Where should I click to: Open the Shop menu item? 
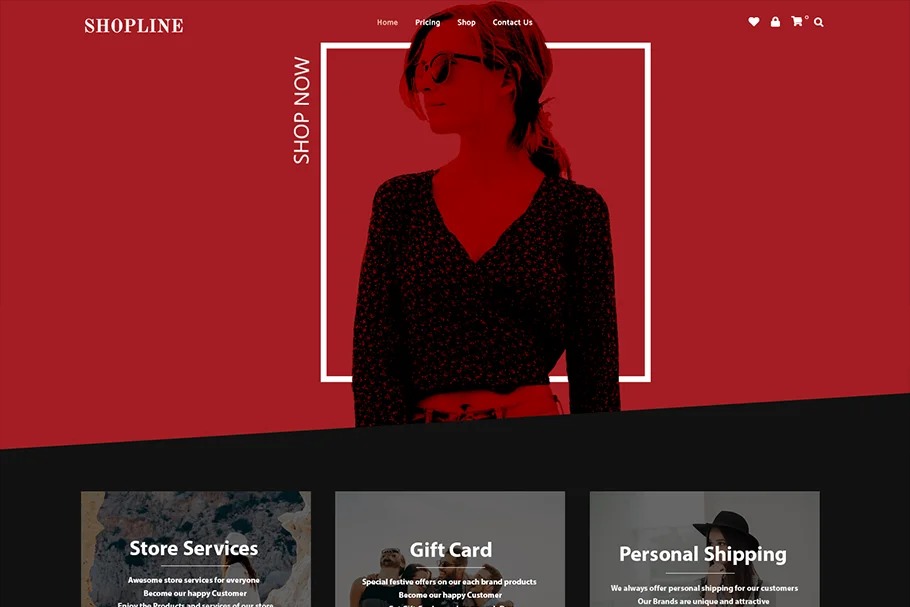coord(466,22)
